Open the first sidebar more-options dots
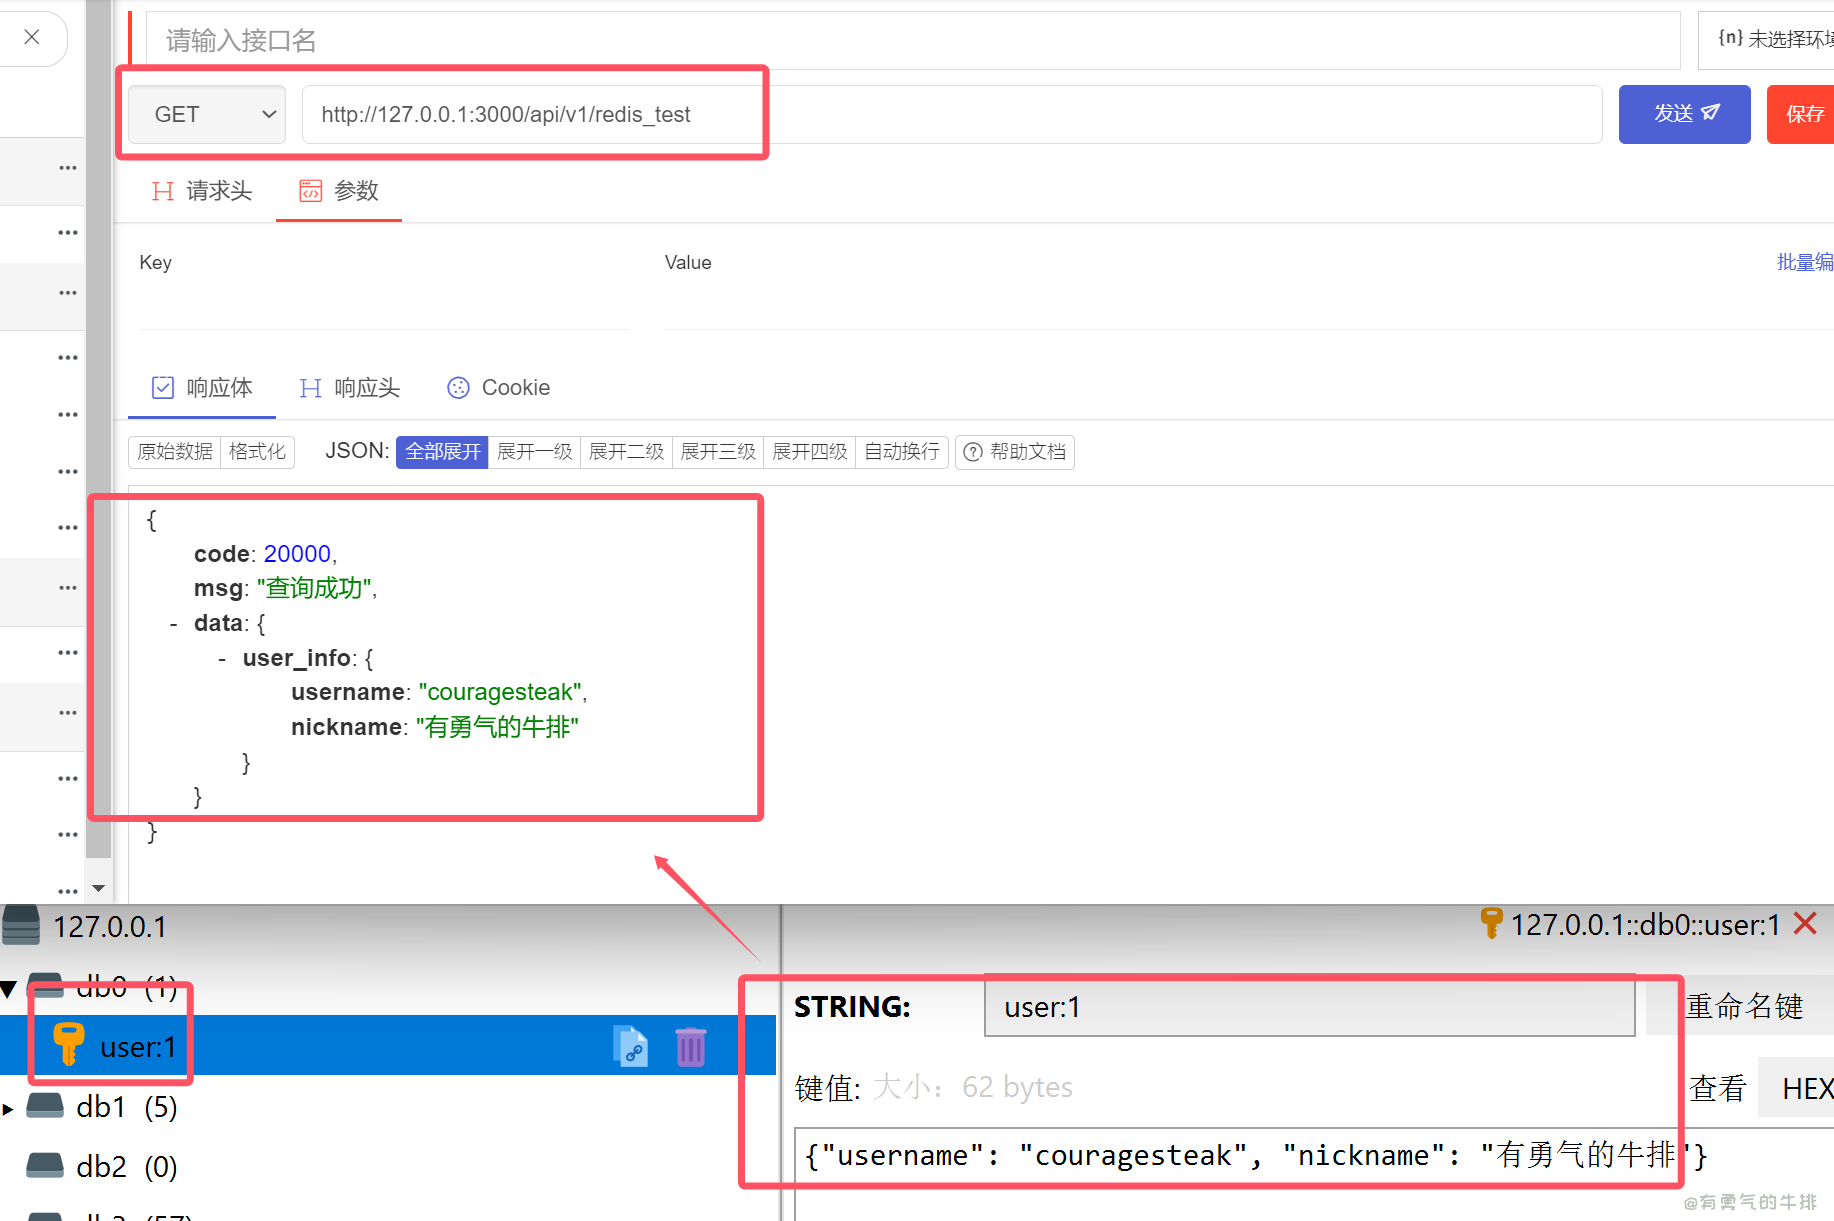This screenshot has height=1221, width=1834. point(68,168)
